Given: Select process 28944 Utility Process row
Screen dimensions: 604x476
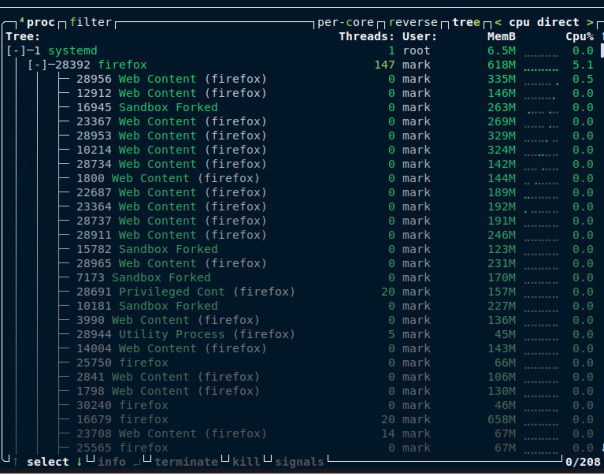Looking at the screenshot, I should coord(300,334).
